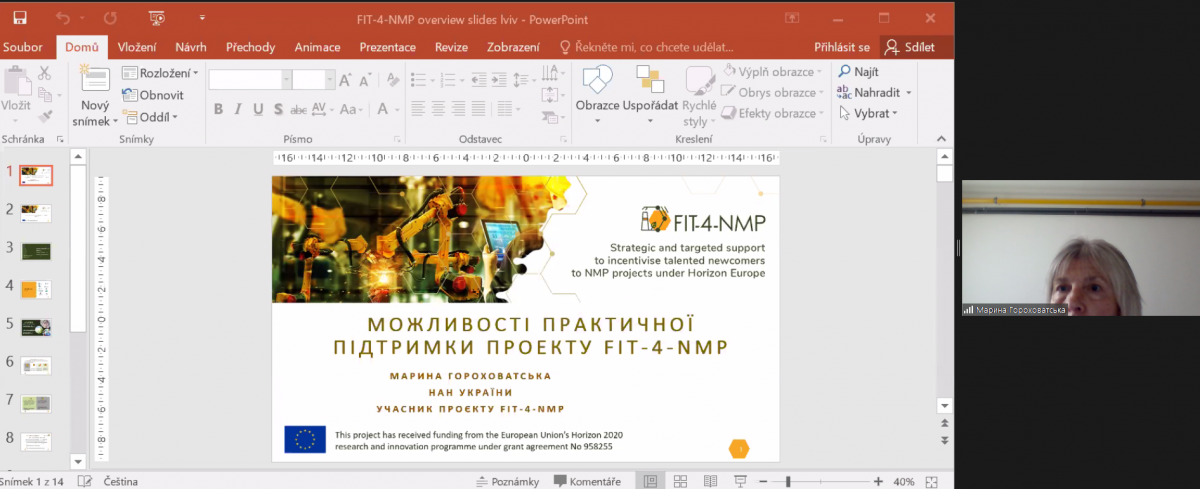Open the Animace tab

318,47
